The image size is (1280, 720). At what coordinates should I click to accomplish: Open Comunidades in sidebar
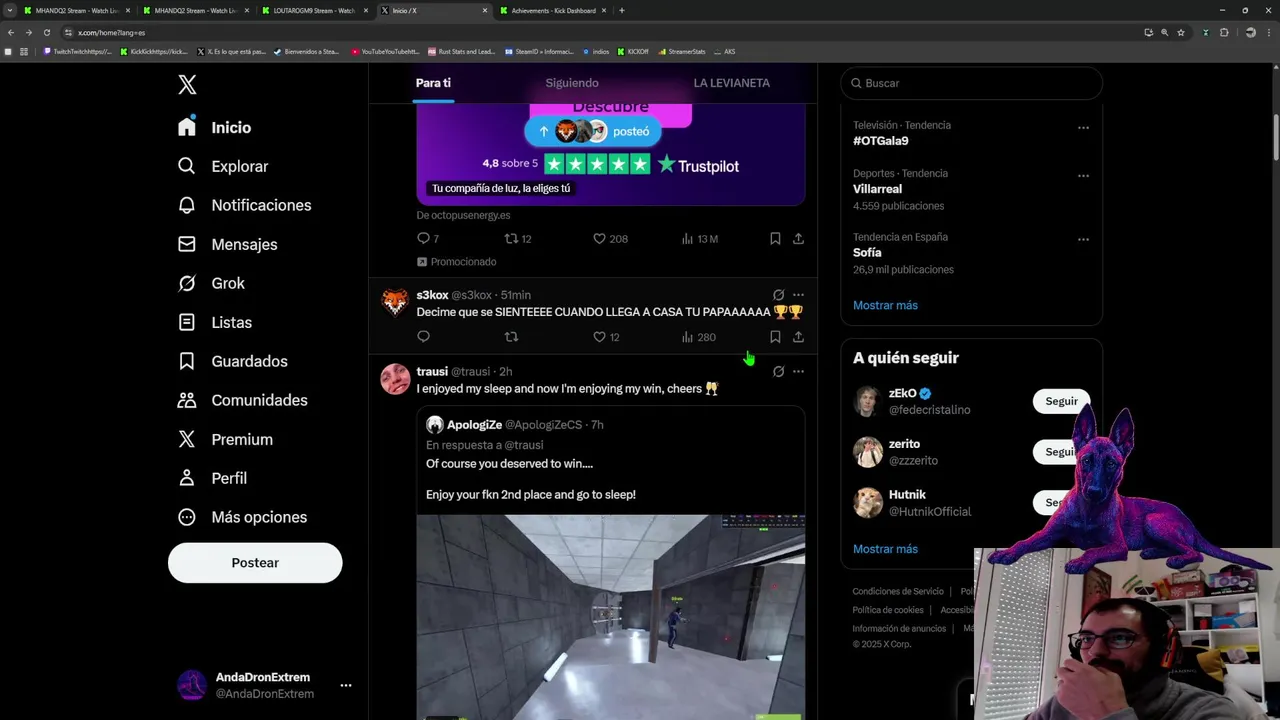243,400
